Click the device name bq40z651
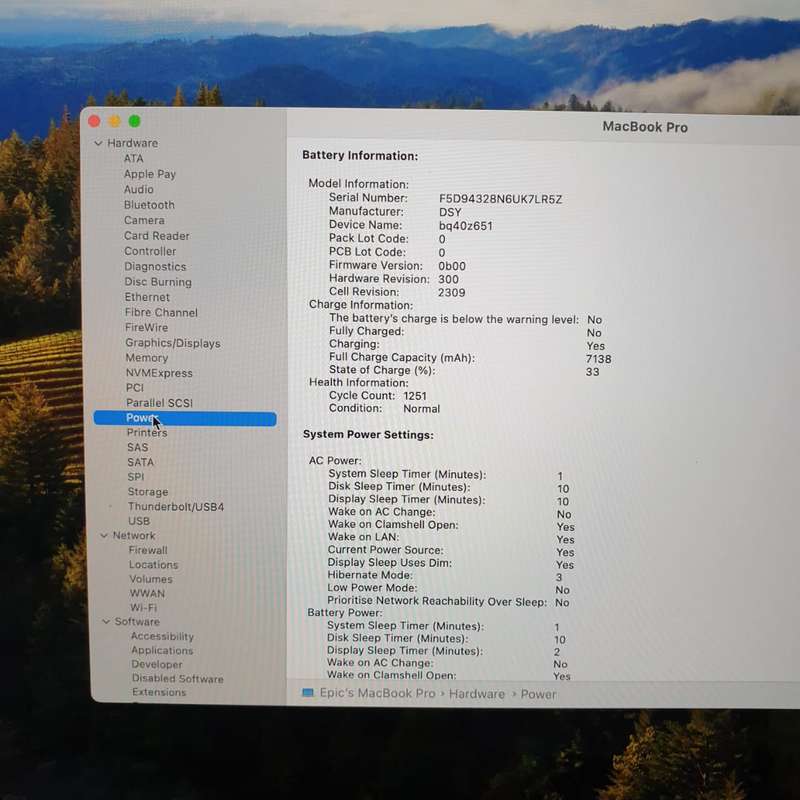This screenshot has width=800, height=800. 466,226
